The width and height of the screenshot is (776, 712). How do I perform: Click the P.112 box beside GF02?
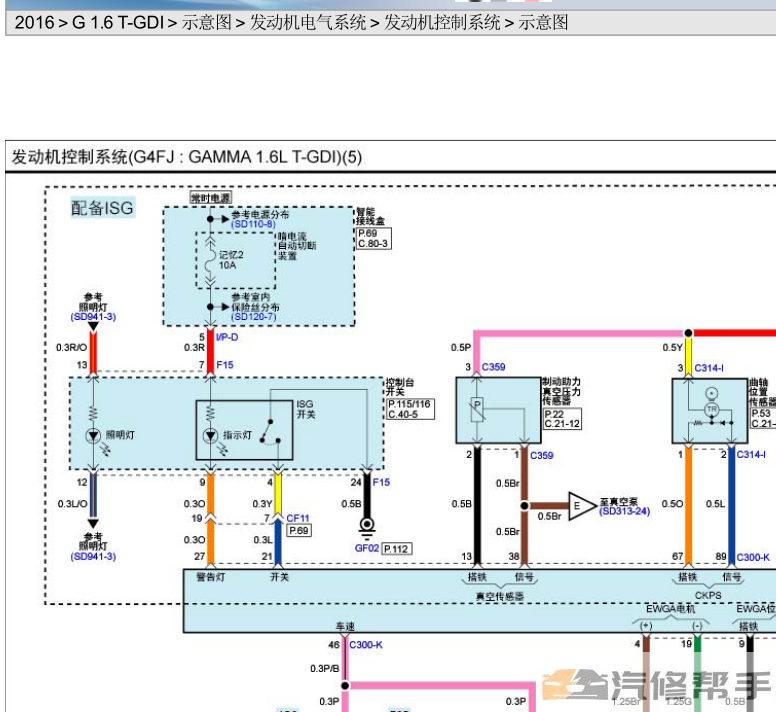click(397, 549)
